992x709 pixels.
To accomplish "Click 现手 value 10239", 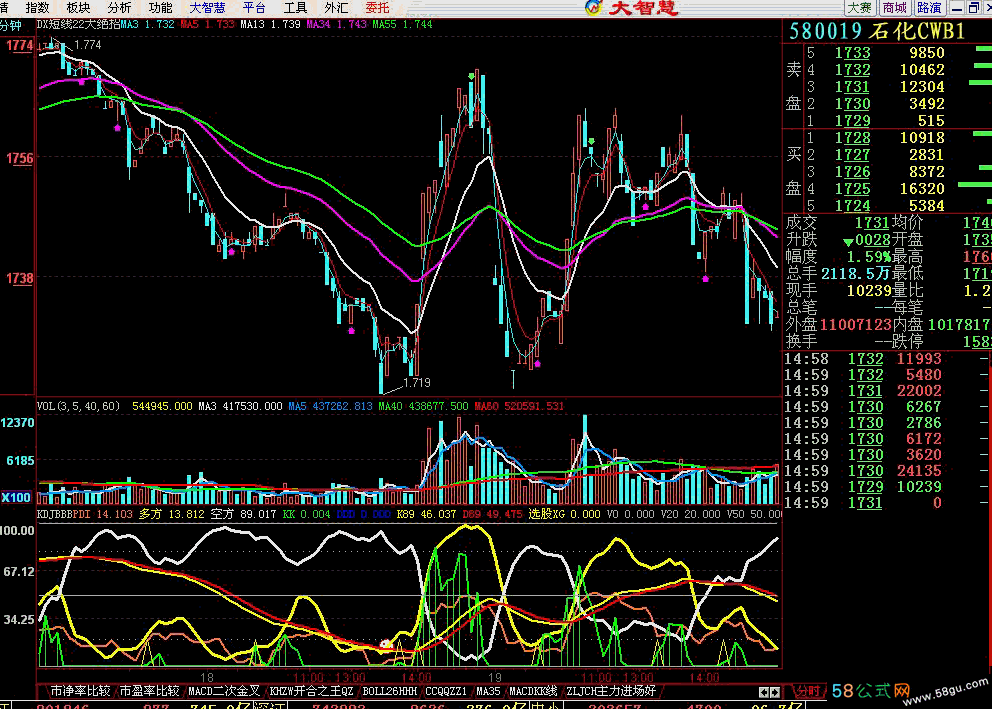I will [869, 291].
